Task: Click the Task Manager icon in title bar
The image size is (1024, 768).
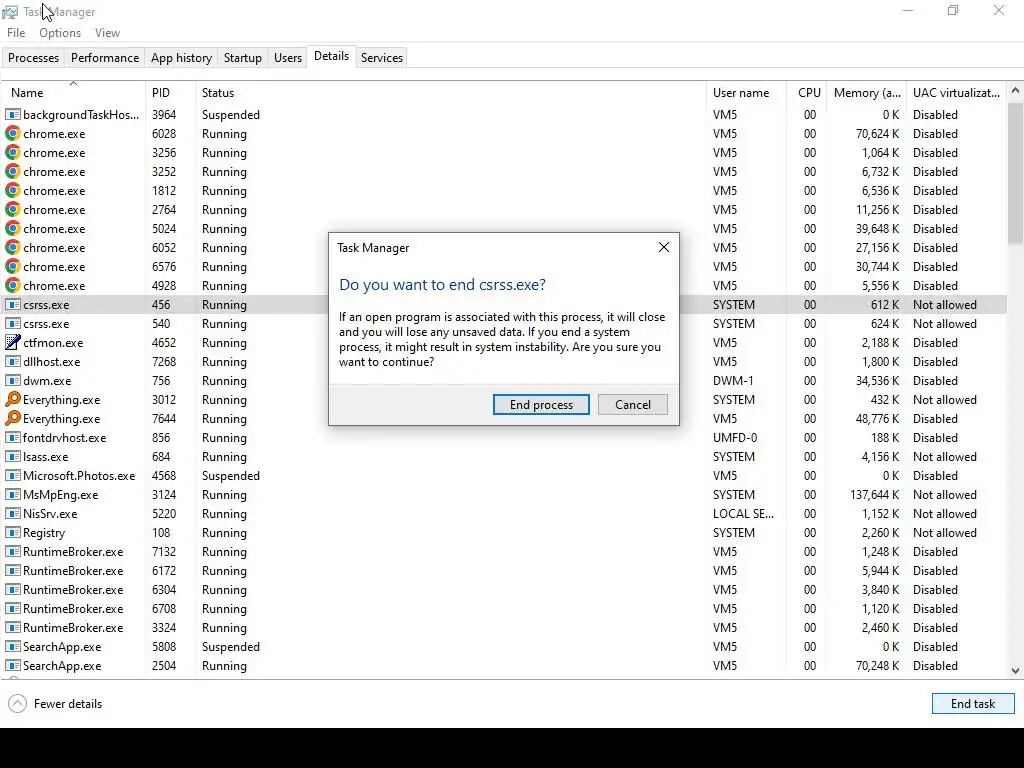Action: coord(10,12)
